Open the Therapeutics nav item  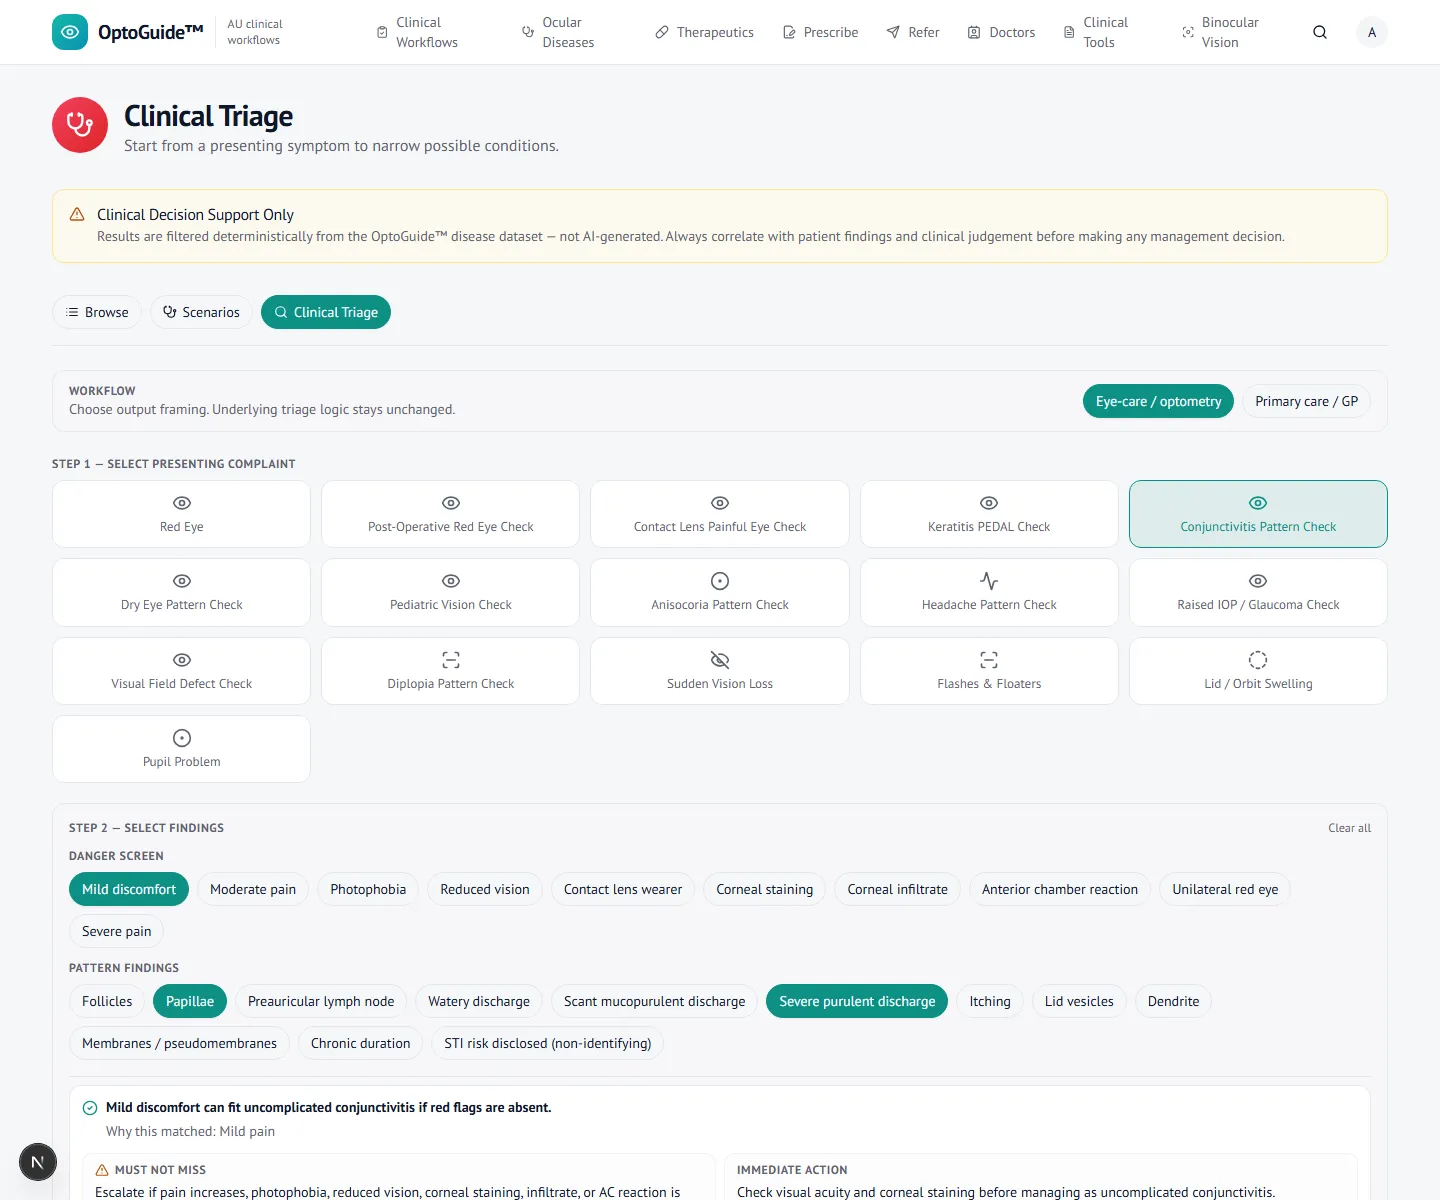click(x=705, y=32)
